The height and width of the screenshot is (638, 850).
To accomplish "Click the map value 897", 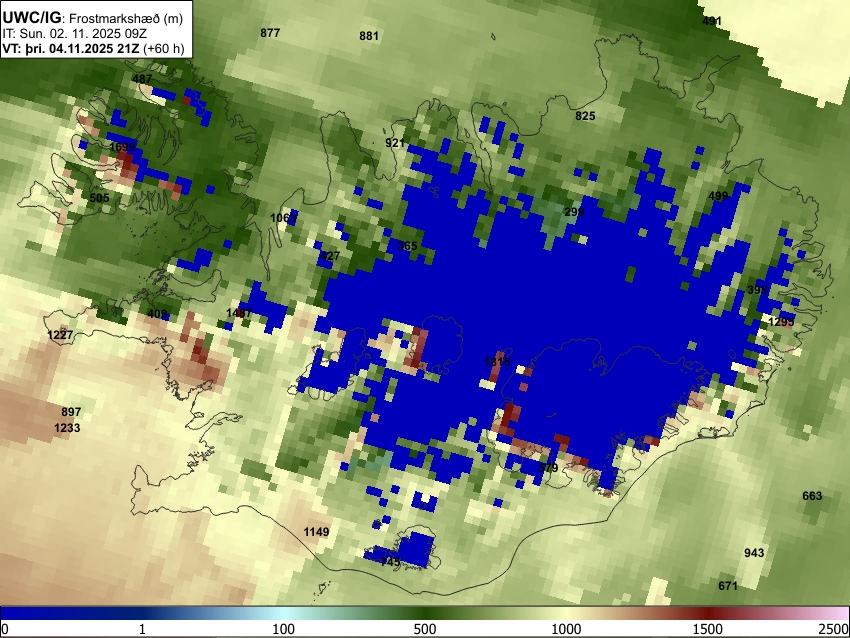I will 71,412.
